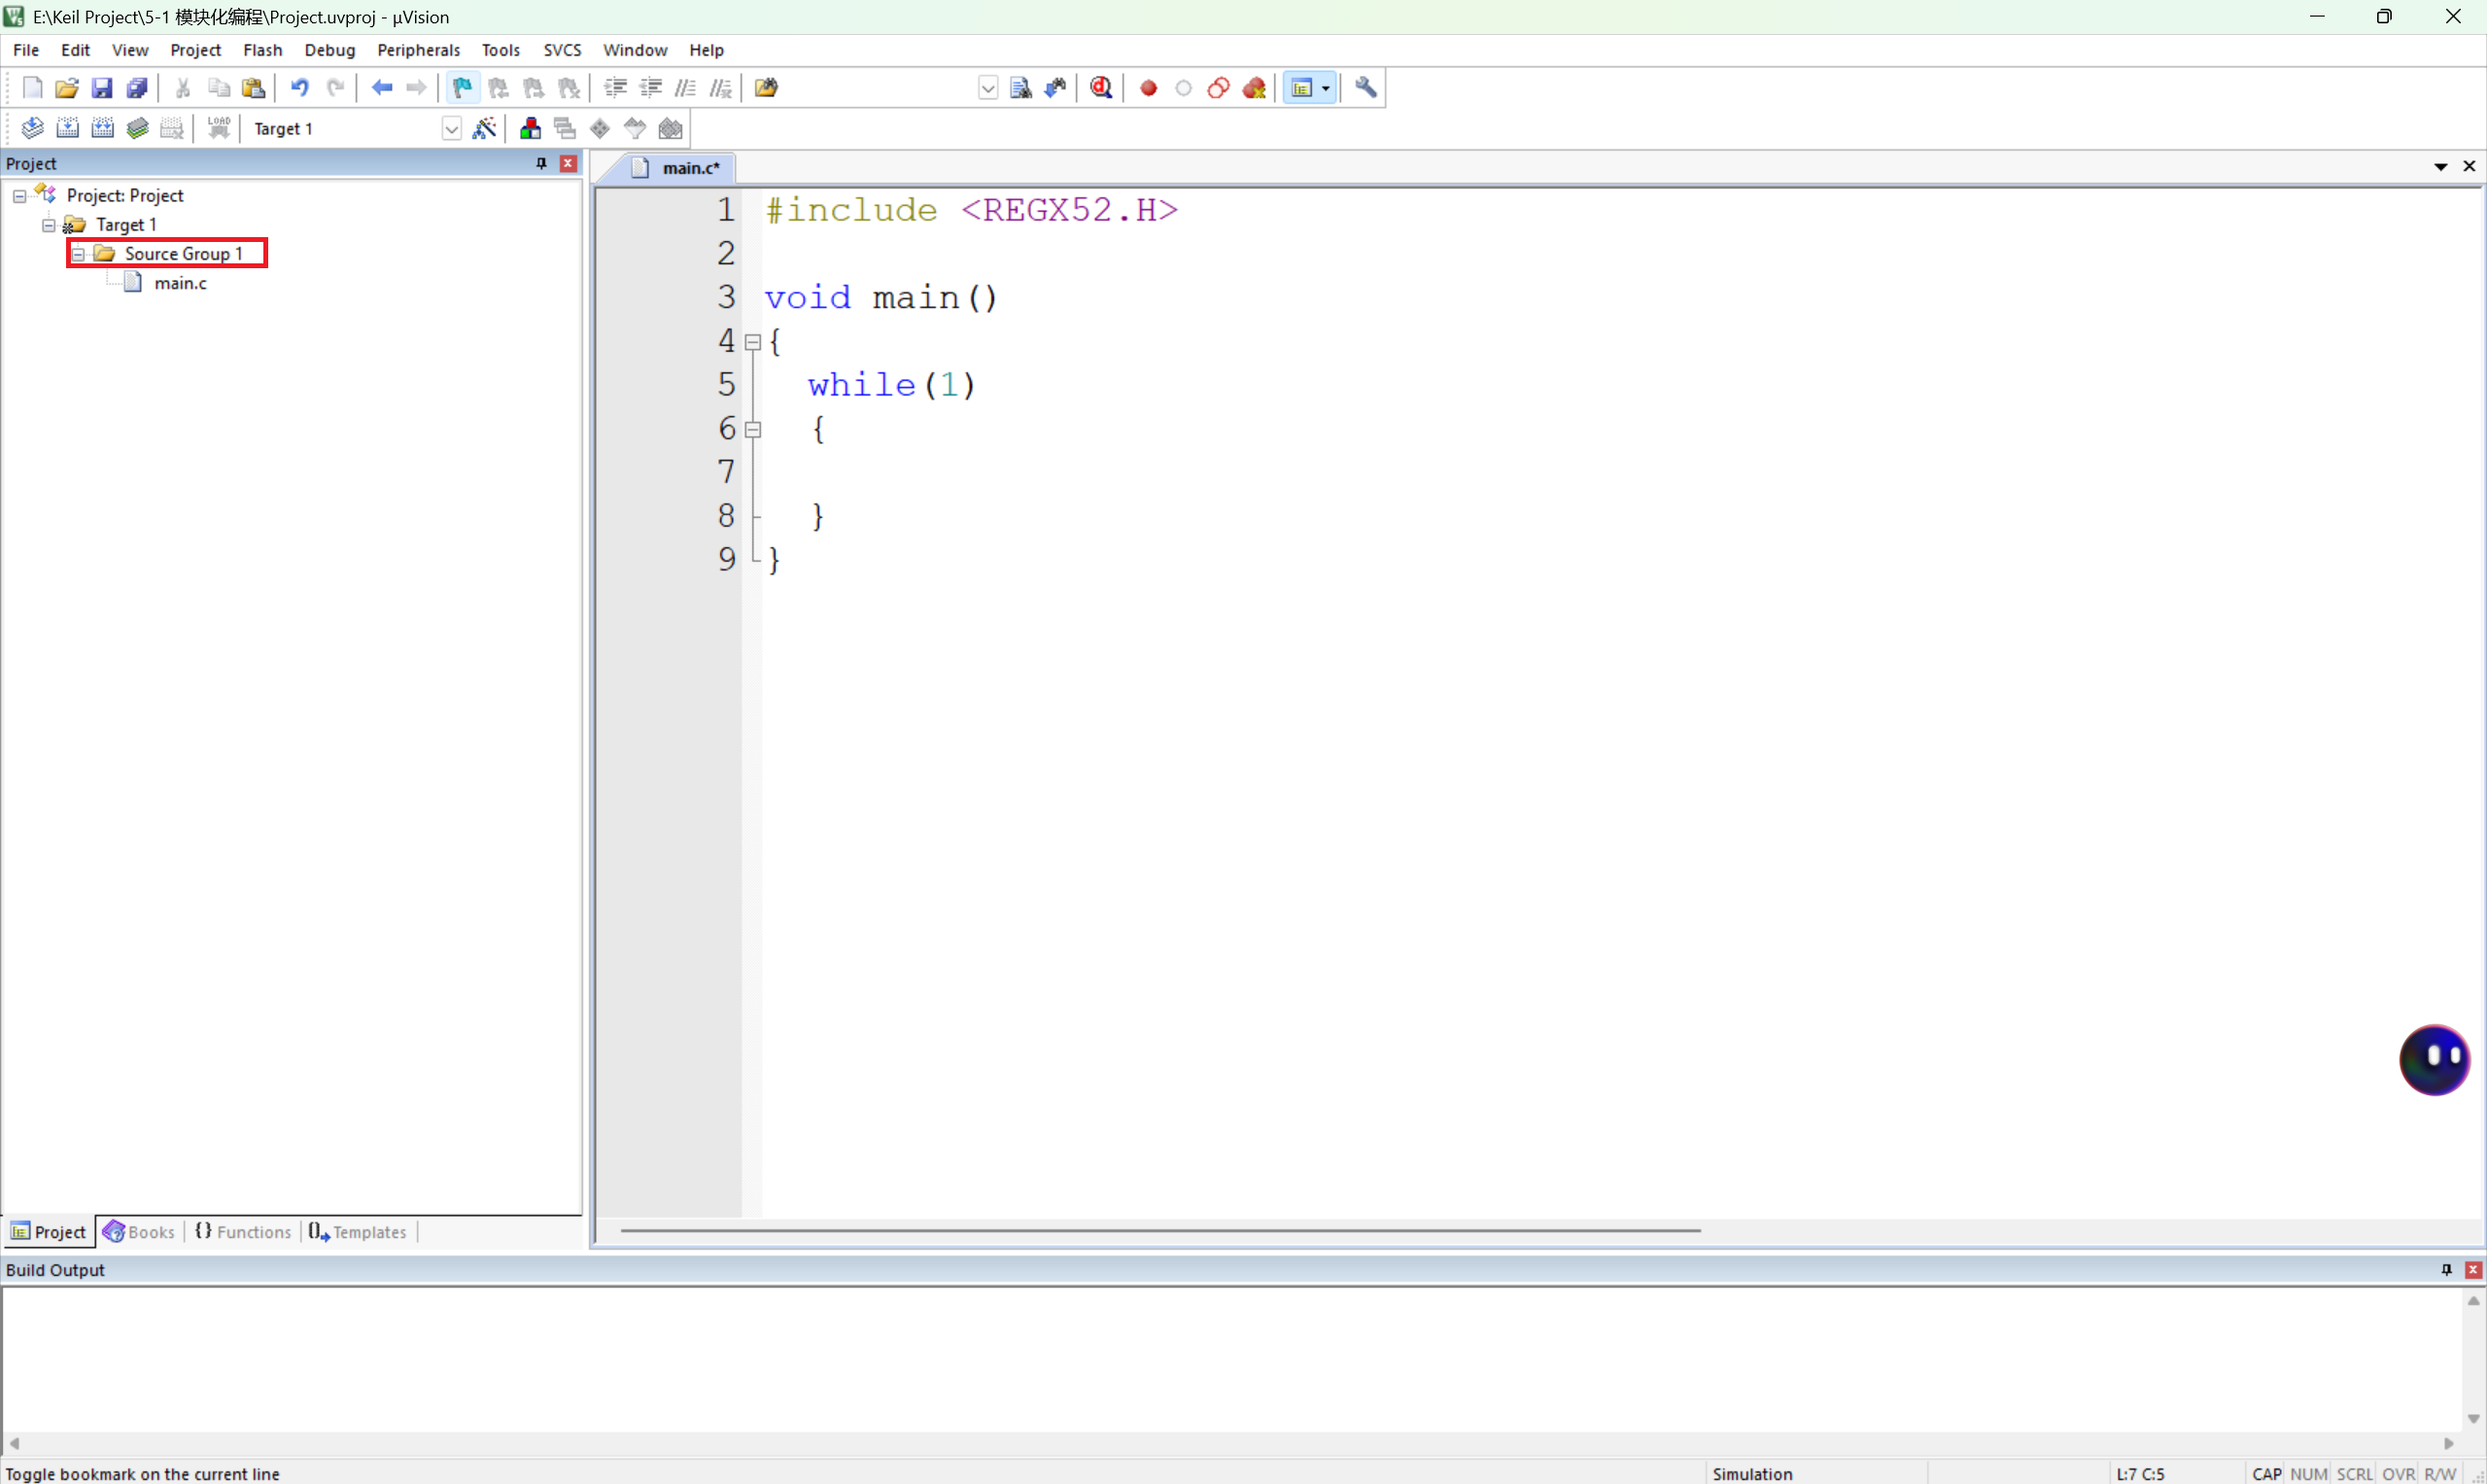The width and height of the screenshot is (2487, 1484).
Task: Open the Configuration wrench icon
Action: pyautogui.click(x=1366, y=88)
